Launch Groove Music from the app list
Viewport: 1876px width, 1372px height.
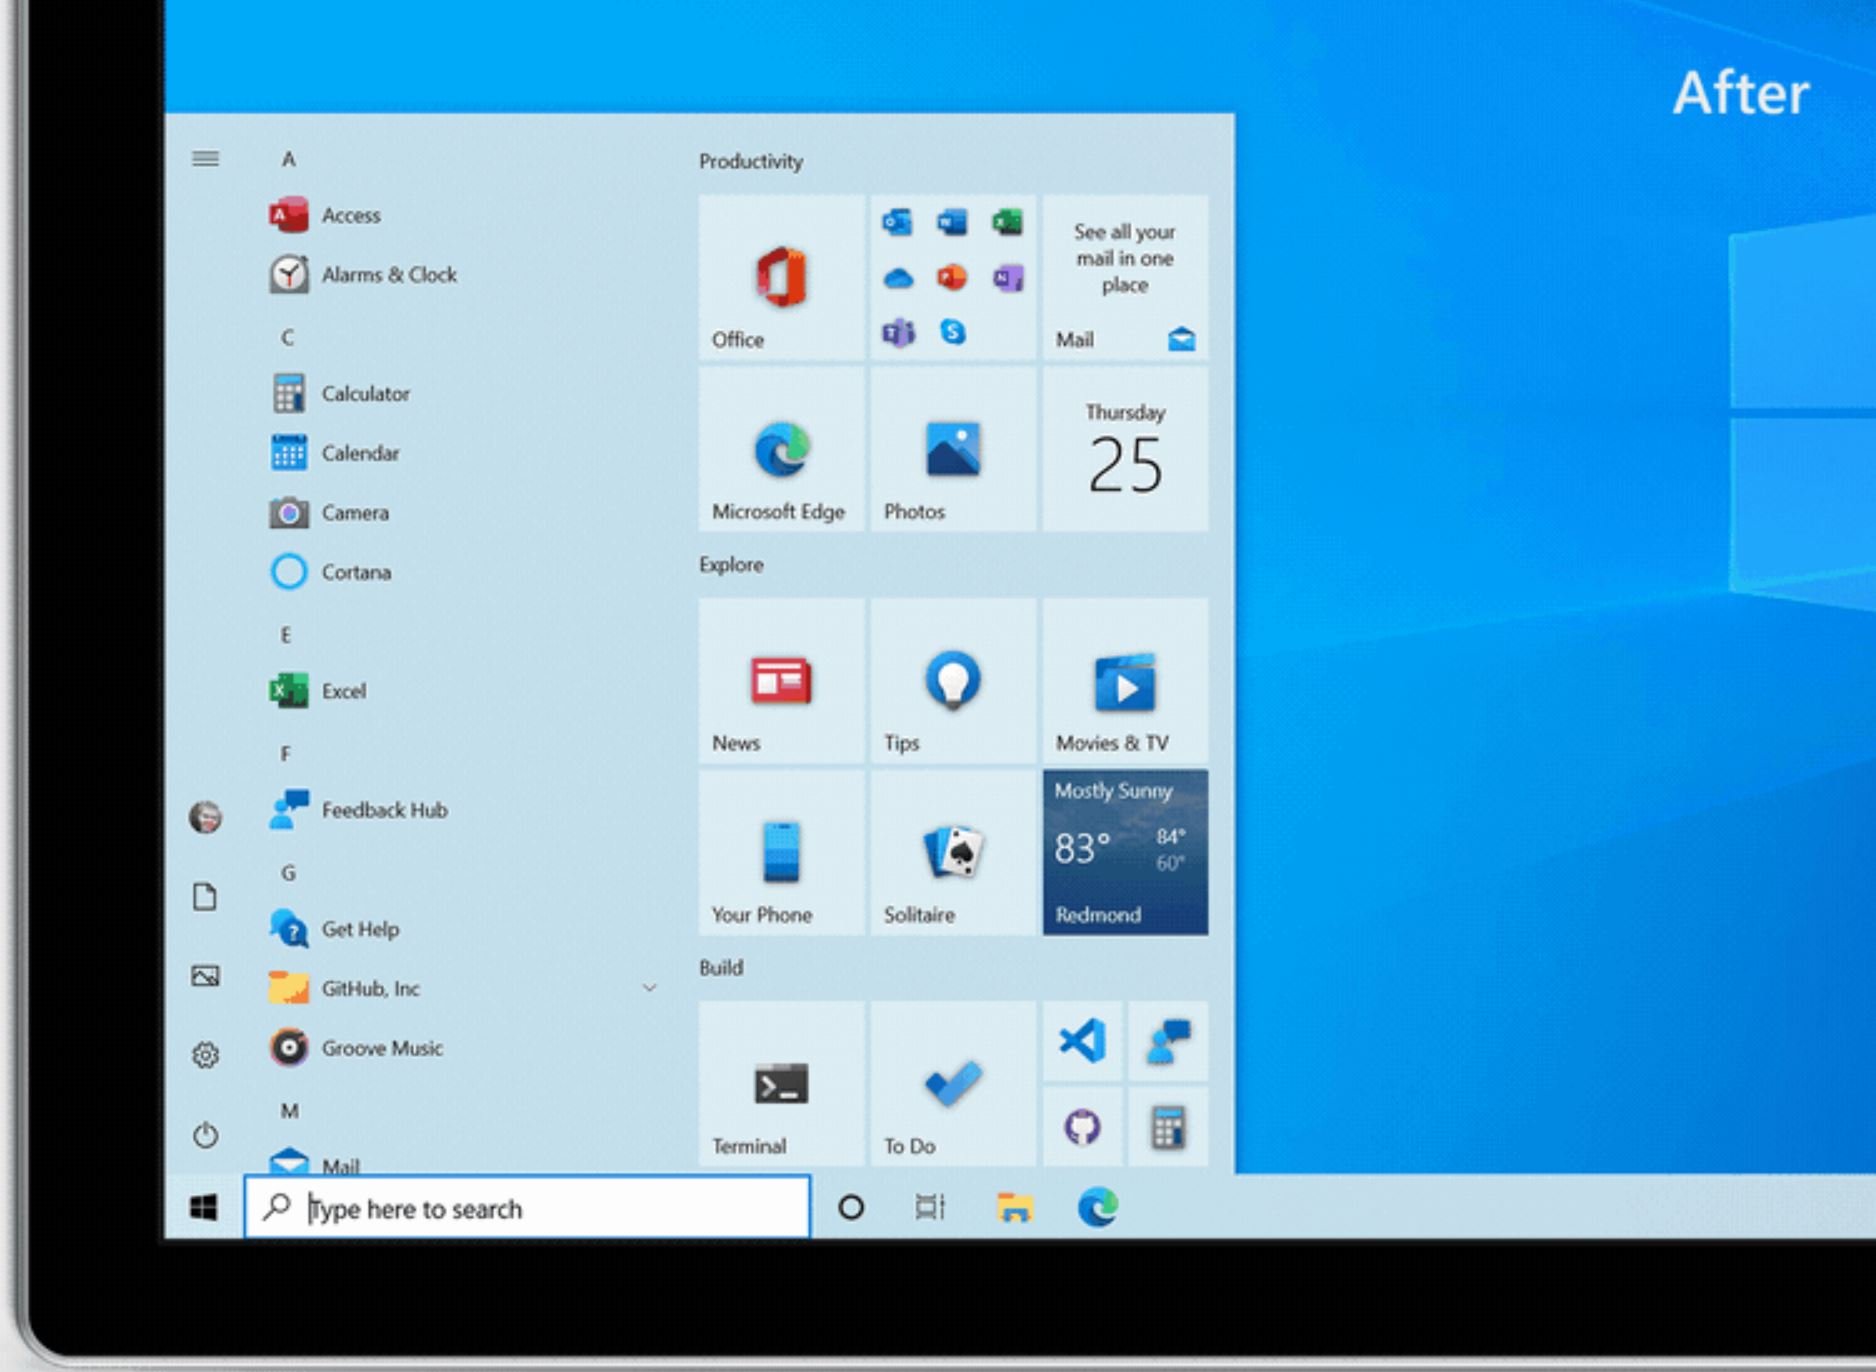pos(381,1049)
